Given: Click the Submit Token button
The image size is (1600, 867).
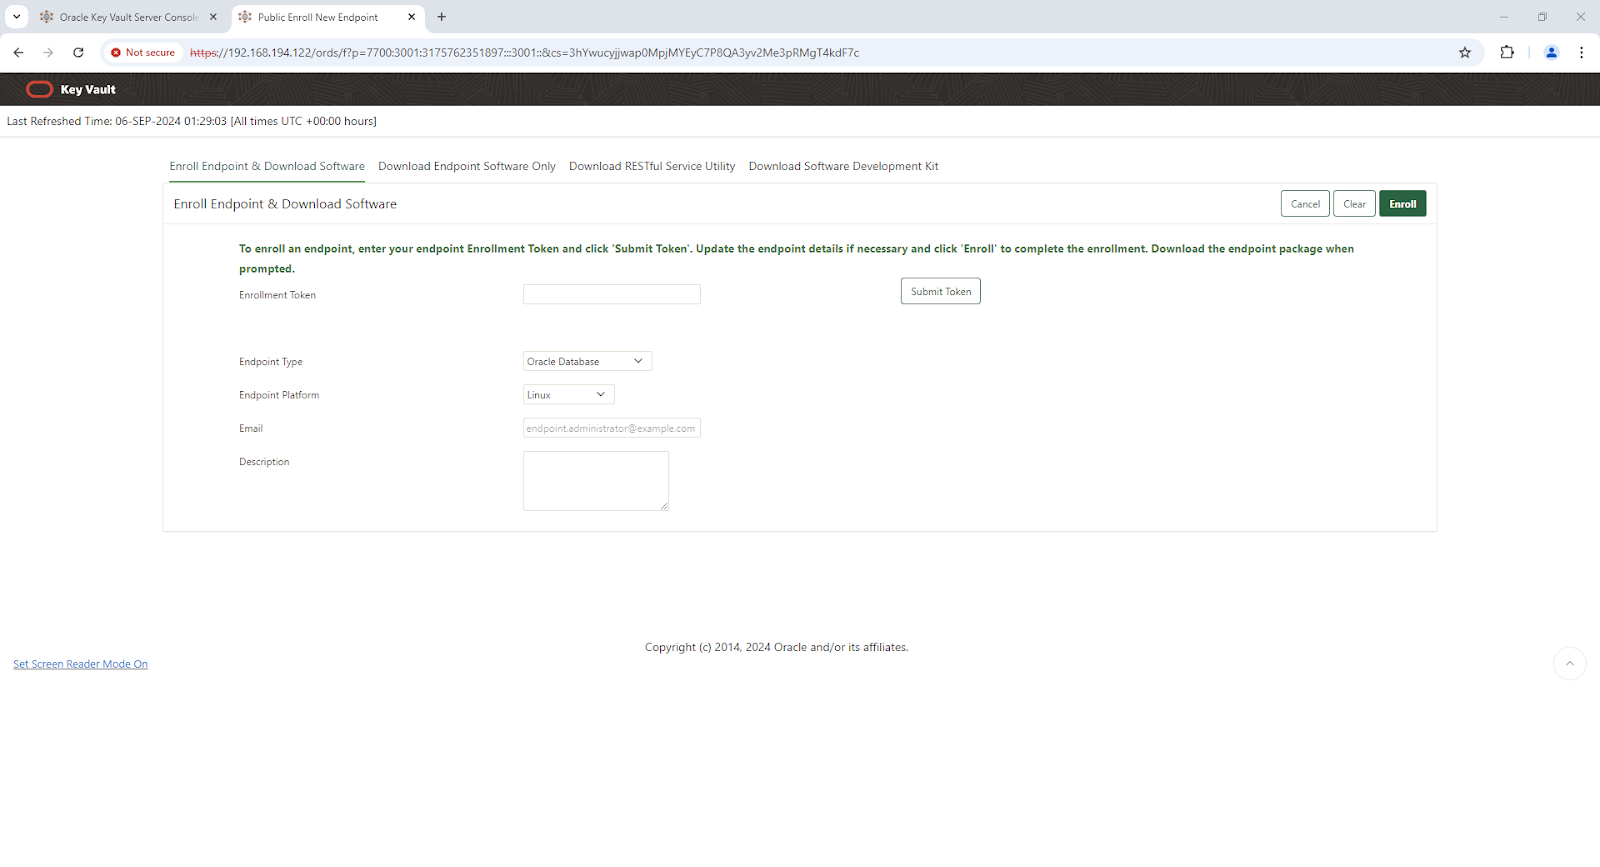Looking at the screenshot, I should pos(941,292).
